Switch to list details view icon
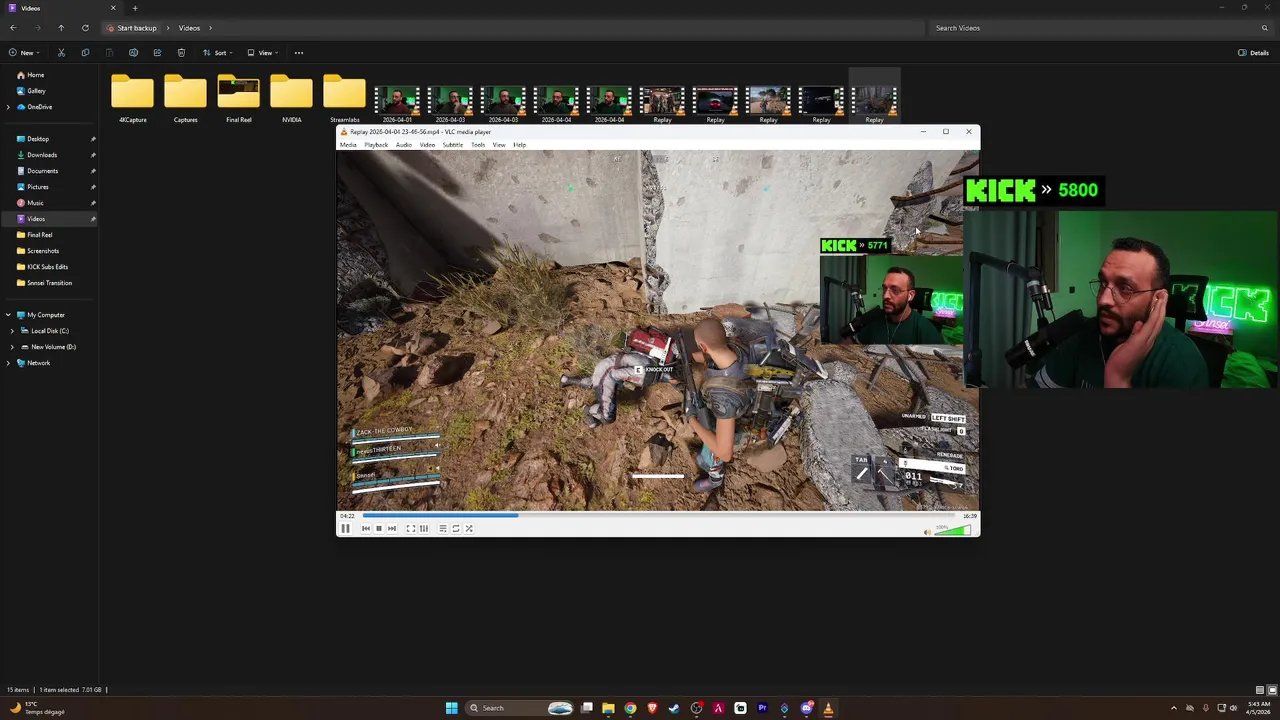This screenshot has height=720, width=1280. [1260, 690]
